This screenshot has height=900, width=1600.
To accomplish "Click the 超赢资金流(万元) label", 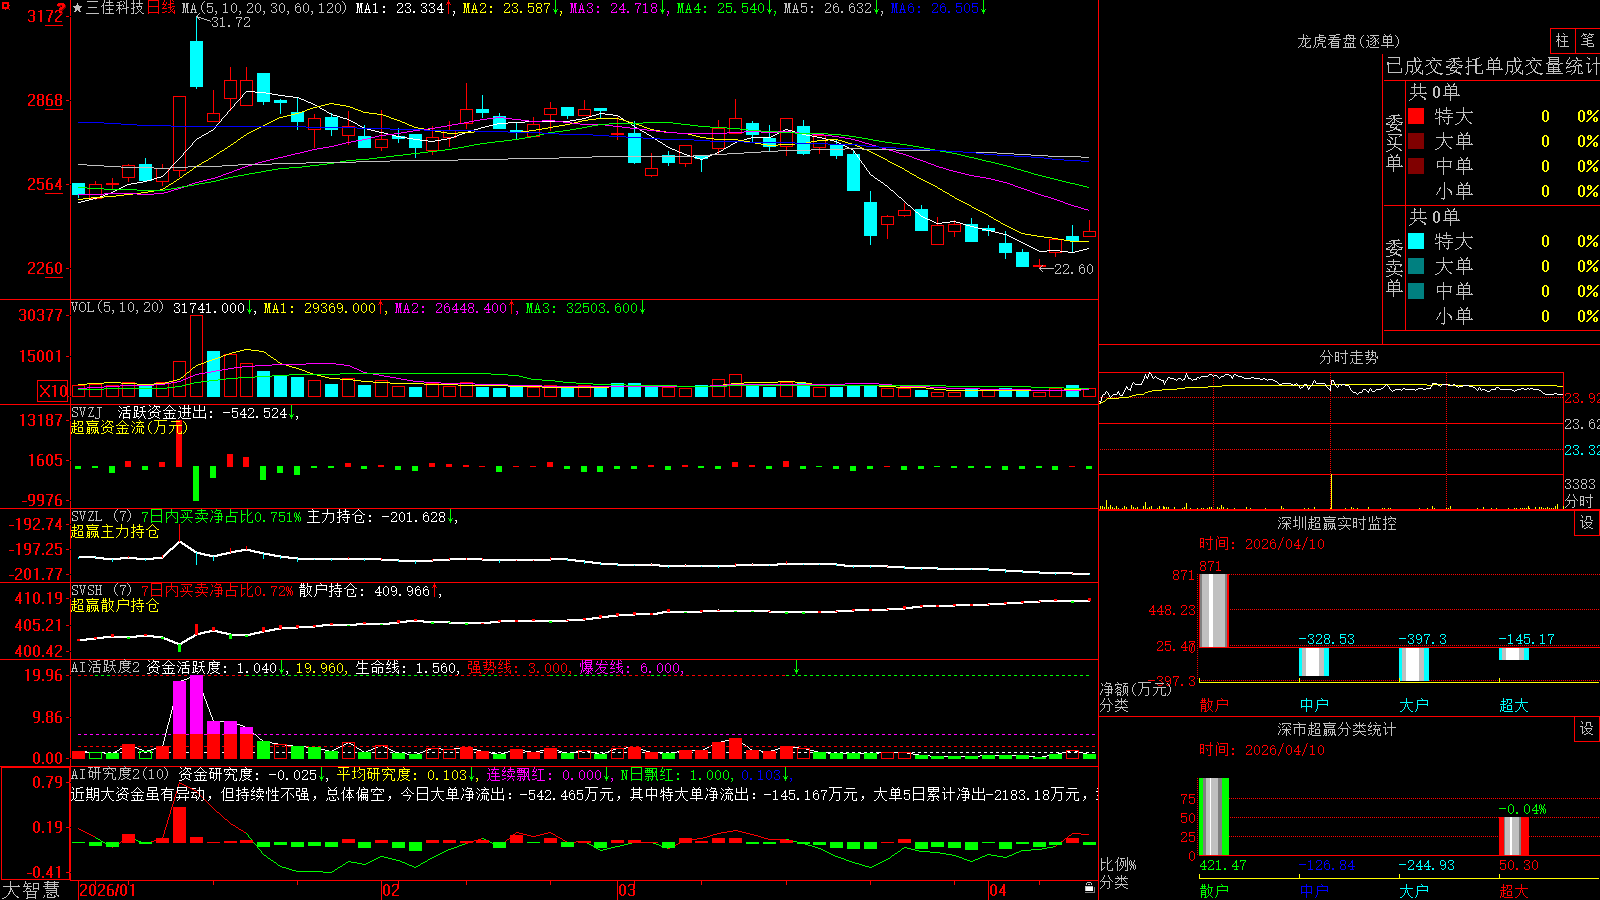I will pyautogui.click(x=129, y=427).
